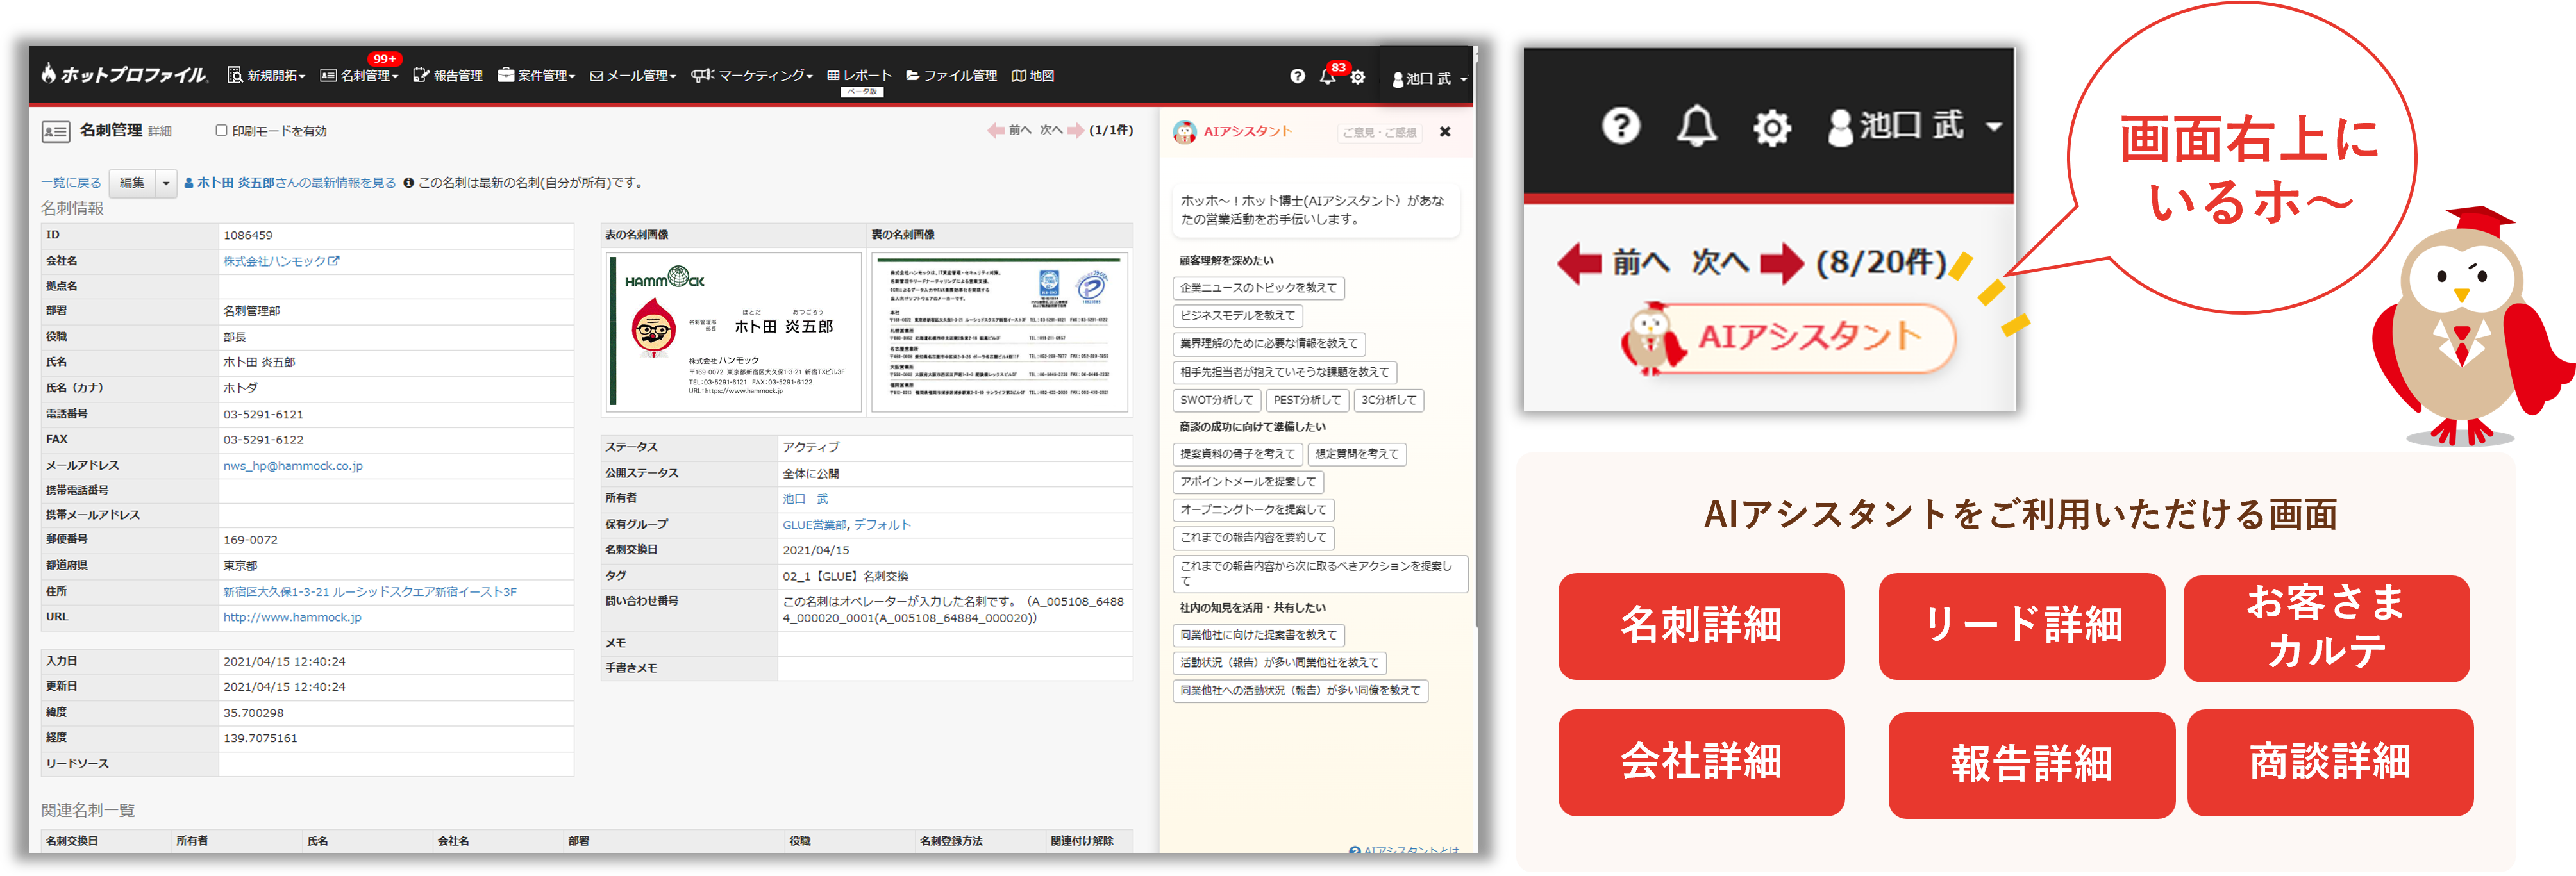This screenshot has height=876, width=2576.
Task: Click the front business card image
Action: [x=735, y=332]
